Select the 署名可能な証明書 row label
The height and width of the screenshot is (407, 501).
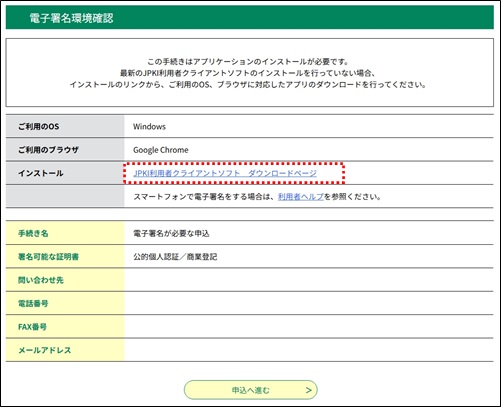coord(48,257)
